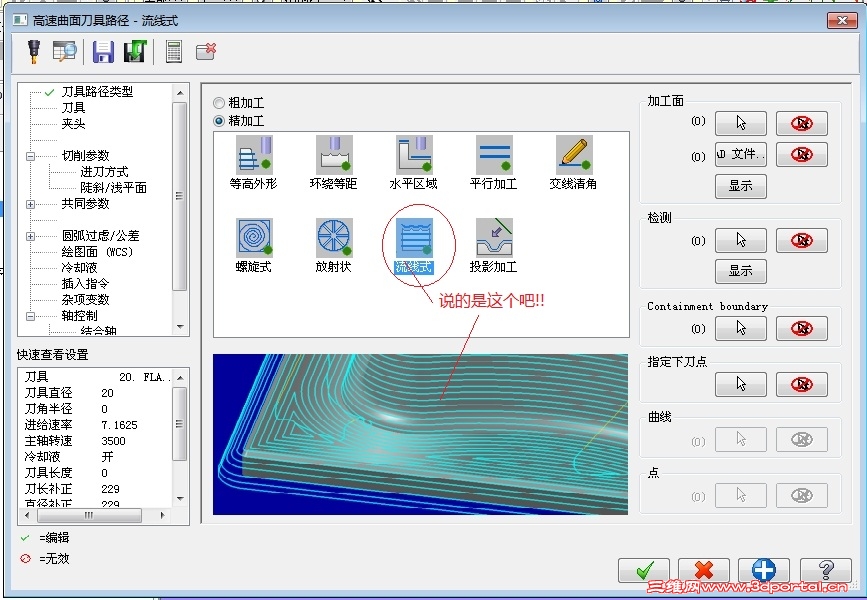867x600 pixels.
Task: Click the 检测 unselect red icon
Action: tap(802, 240)
